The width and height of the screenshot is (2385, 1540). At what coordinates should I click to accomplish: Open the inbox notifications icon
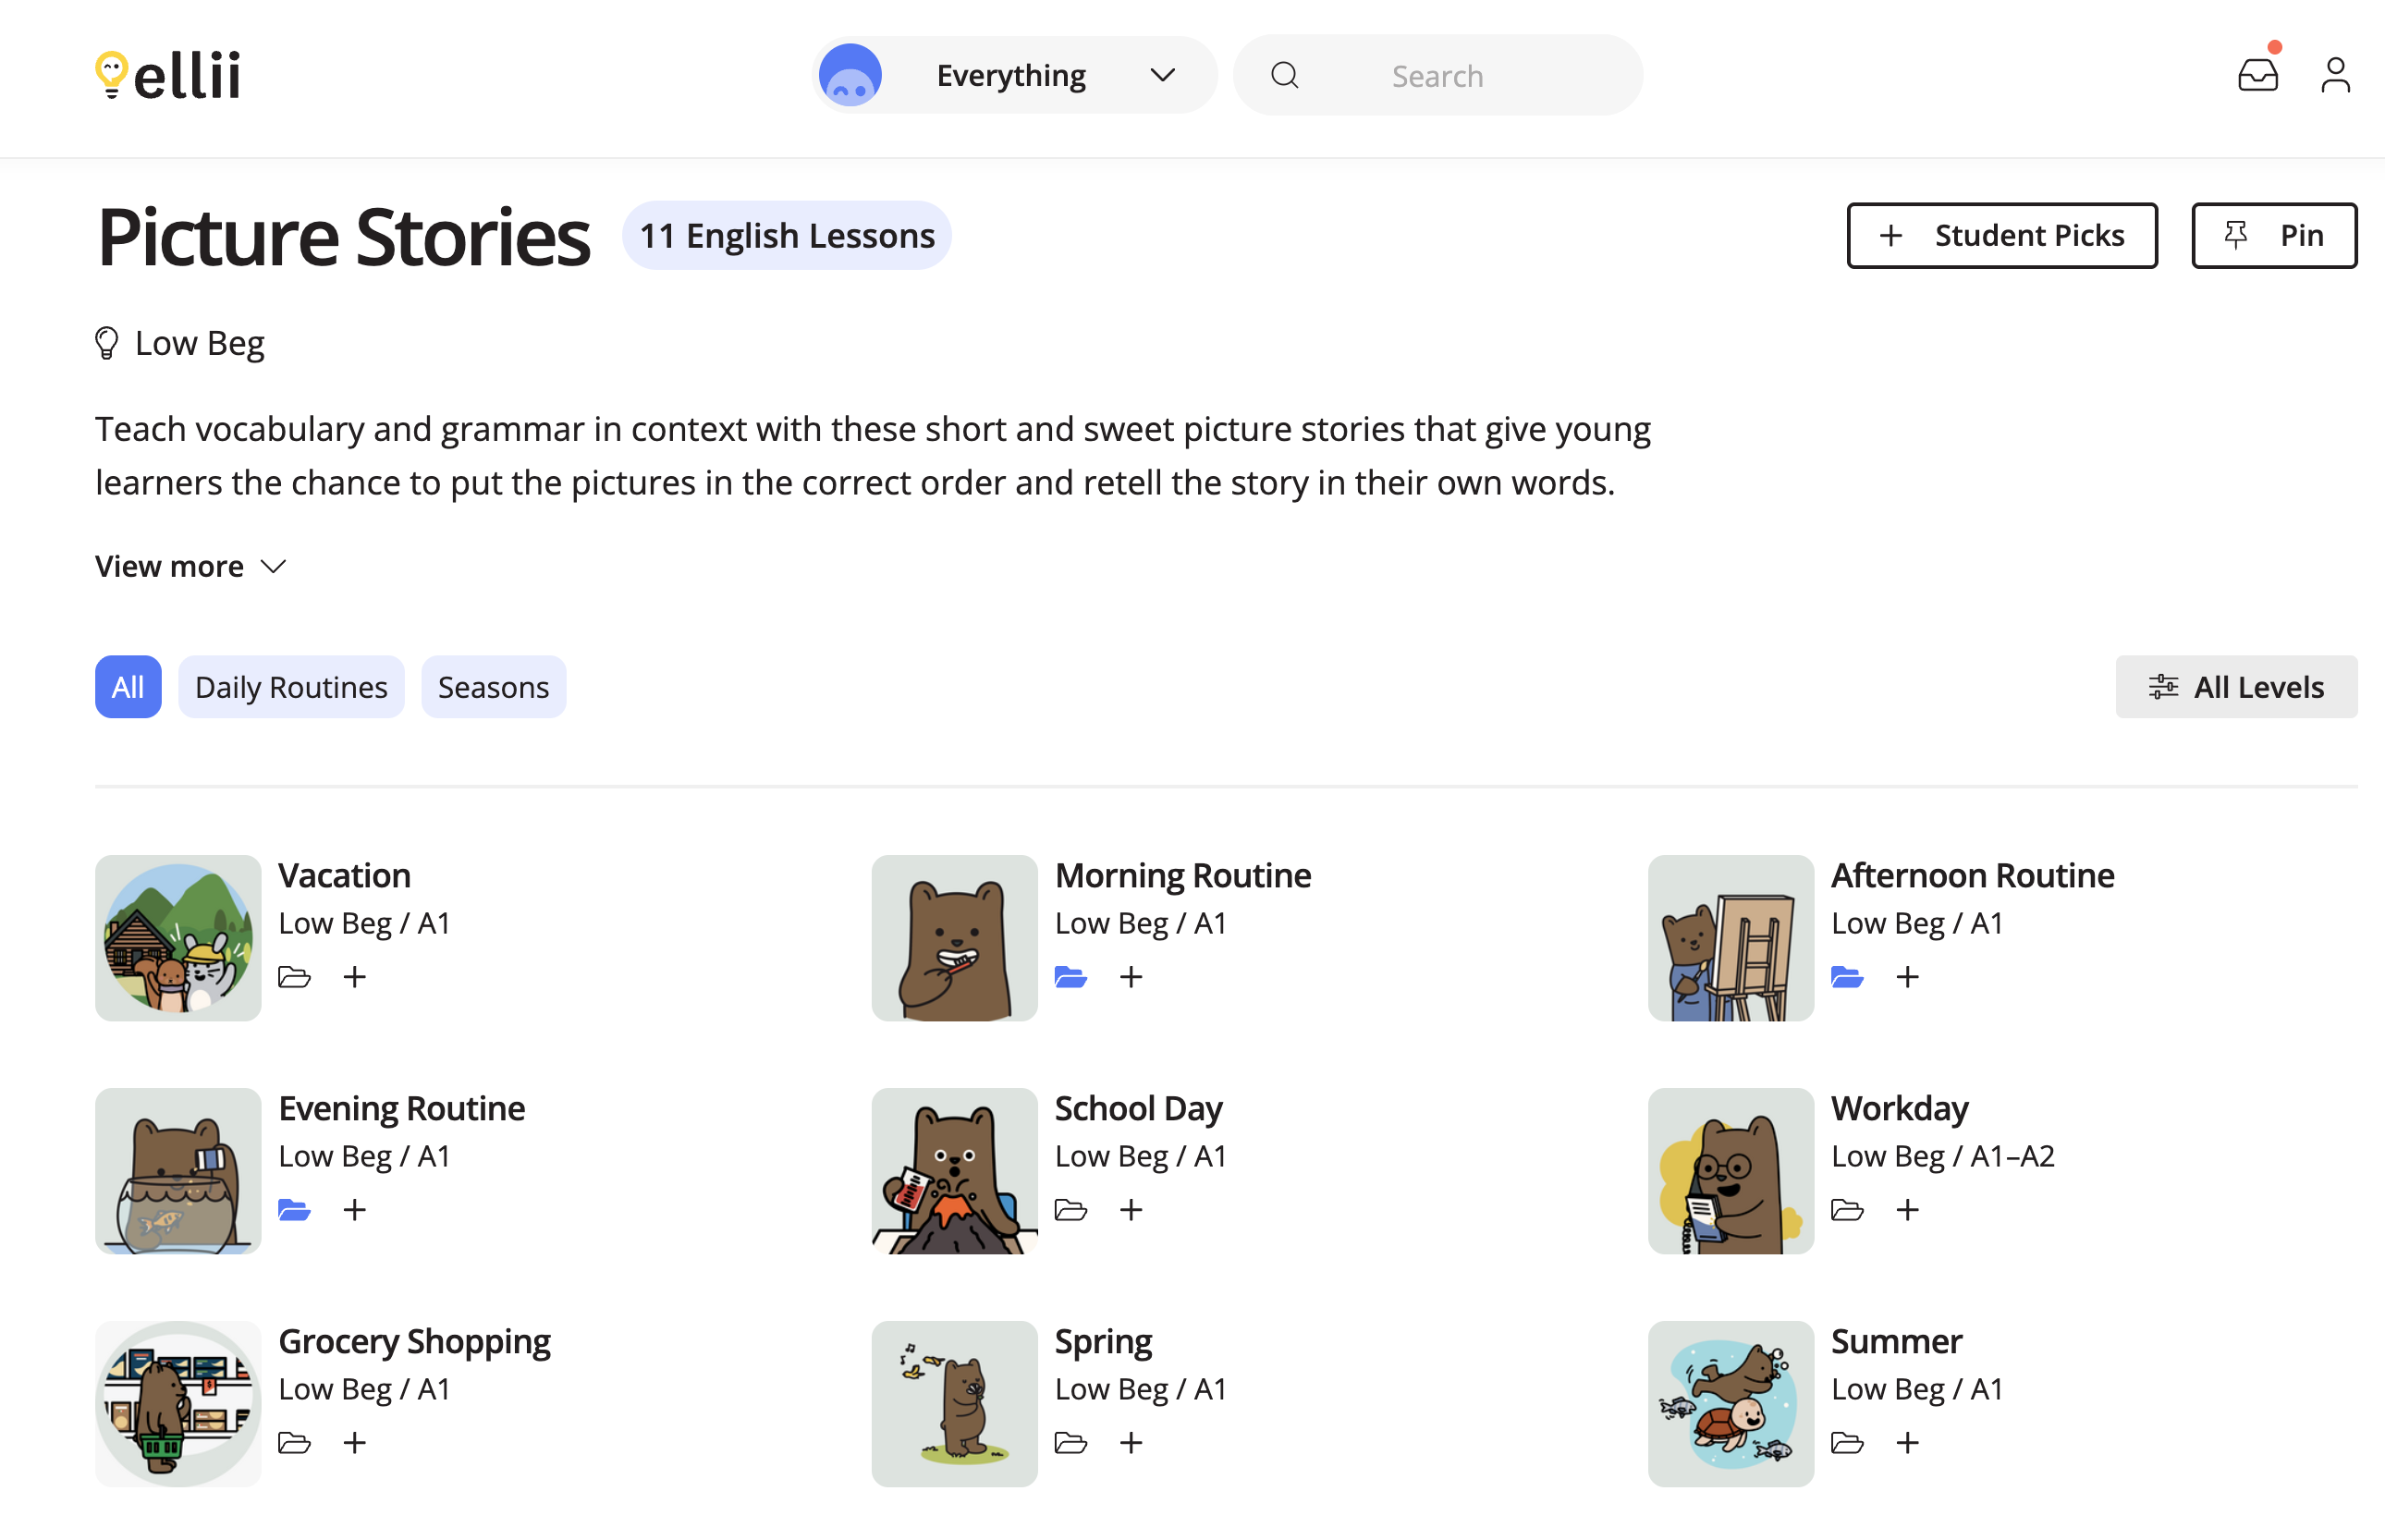pyautogui.click(x=2257, y=73)
